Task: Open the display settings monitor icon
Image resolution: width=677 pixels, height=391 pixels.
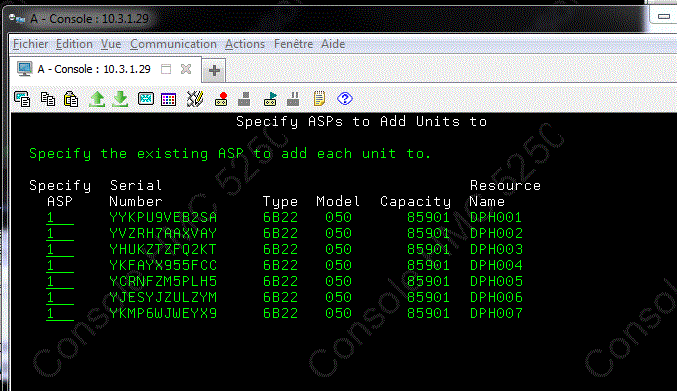Action: pos(146,99)
